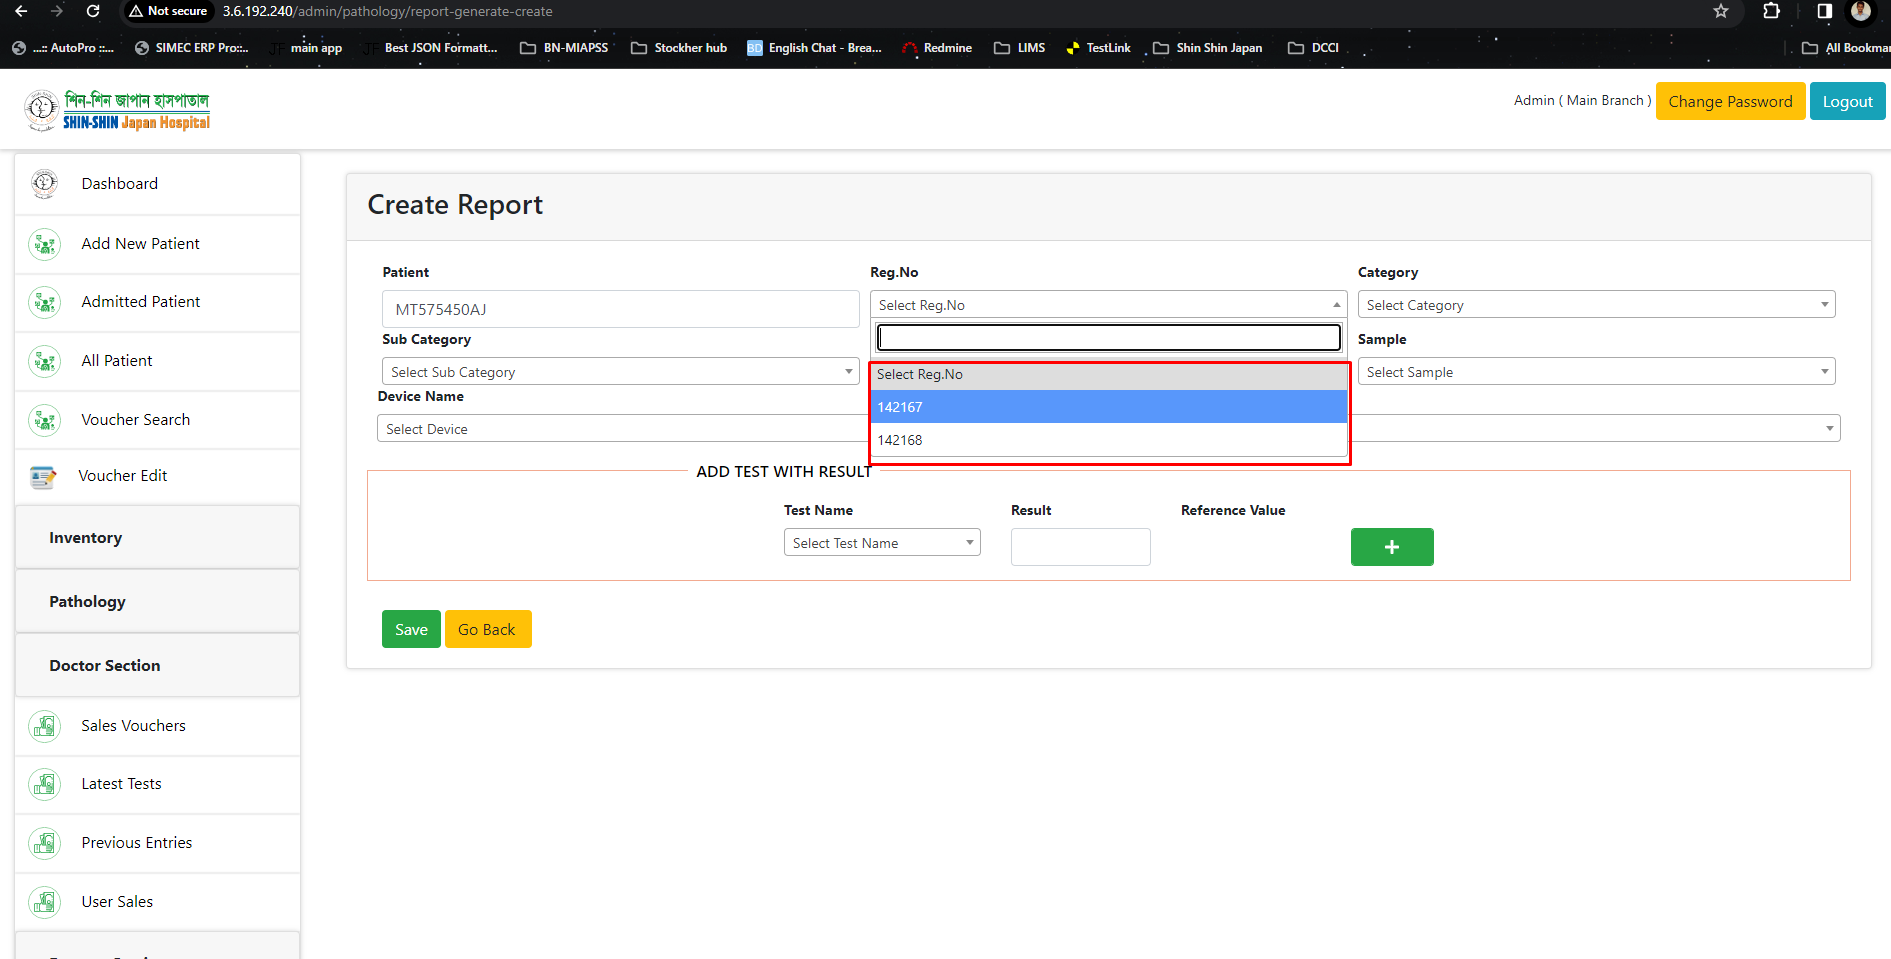Expand the Inventory sidebar section

click(x=157, y=538)
